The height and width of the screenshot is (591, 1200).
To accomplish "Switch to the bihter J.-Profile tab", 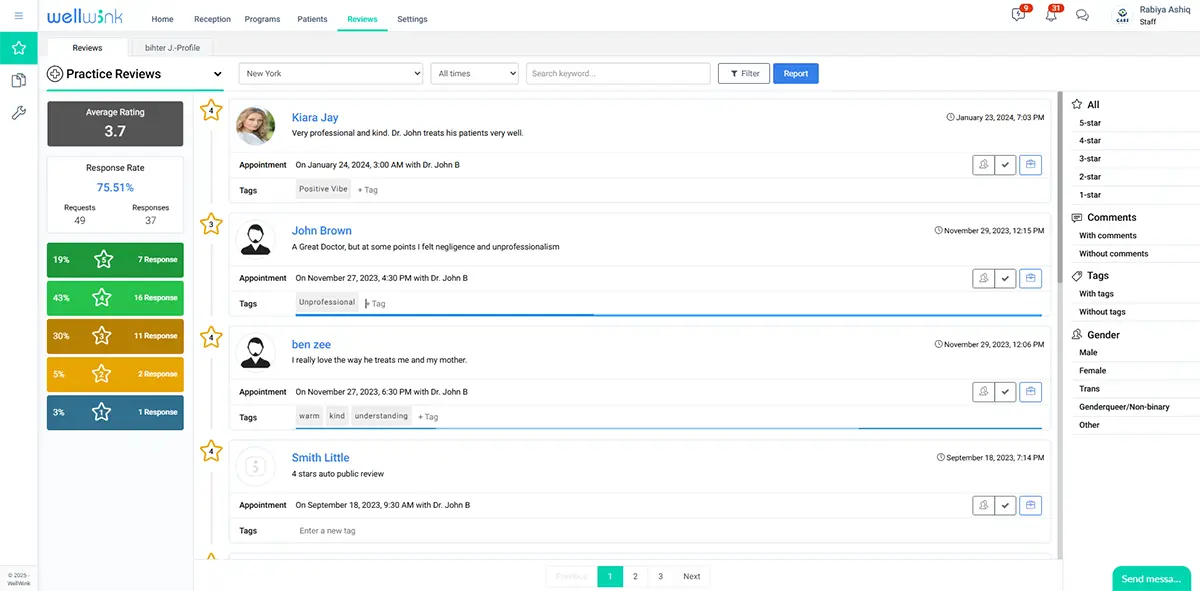I will [171, 48].
